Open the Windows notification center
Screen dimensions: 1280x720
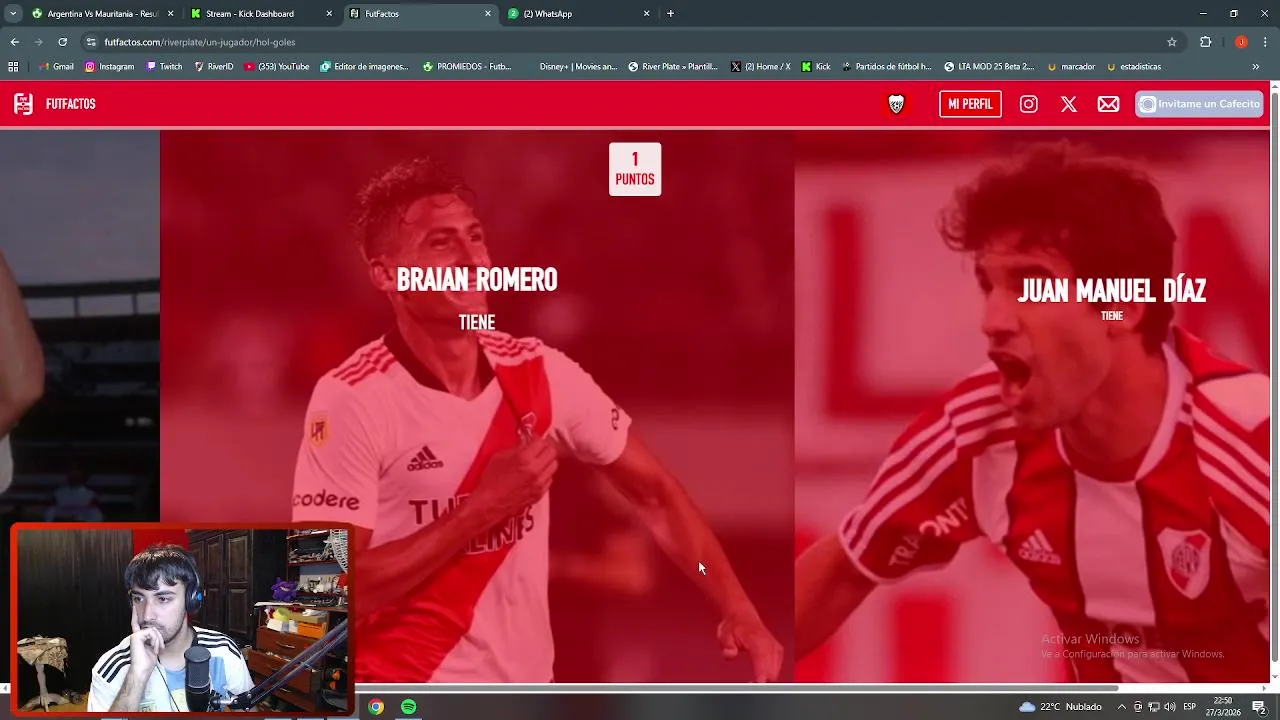pyautogui.click(x=1259, y=707)
